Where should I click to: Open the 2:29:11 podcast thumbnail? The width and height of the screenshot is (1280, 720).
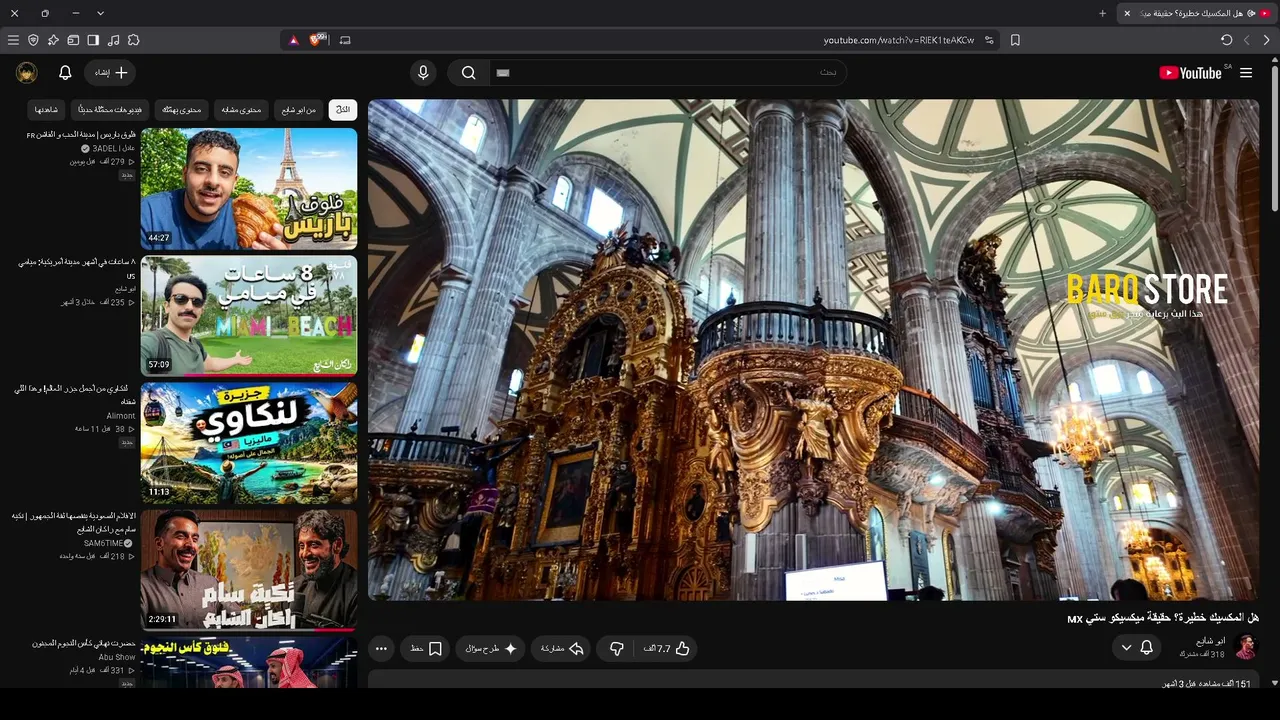249,569
